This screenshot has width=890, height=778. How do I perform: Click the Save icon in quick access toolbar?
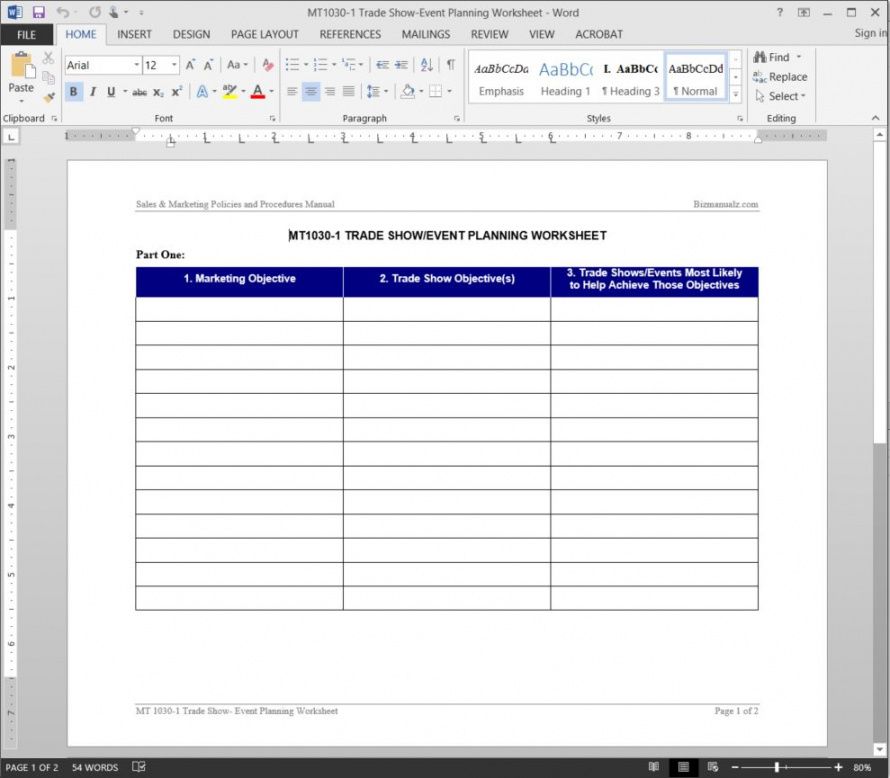pos(38,12)
